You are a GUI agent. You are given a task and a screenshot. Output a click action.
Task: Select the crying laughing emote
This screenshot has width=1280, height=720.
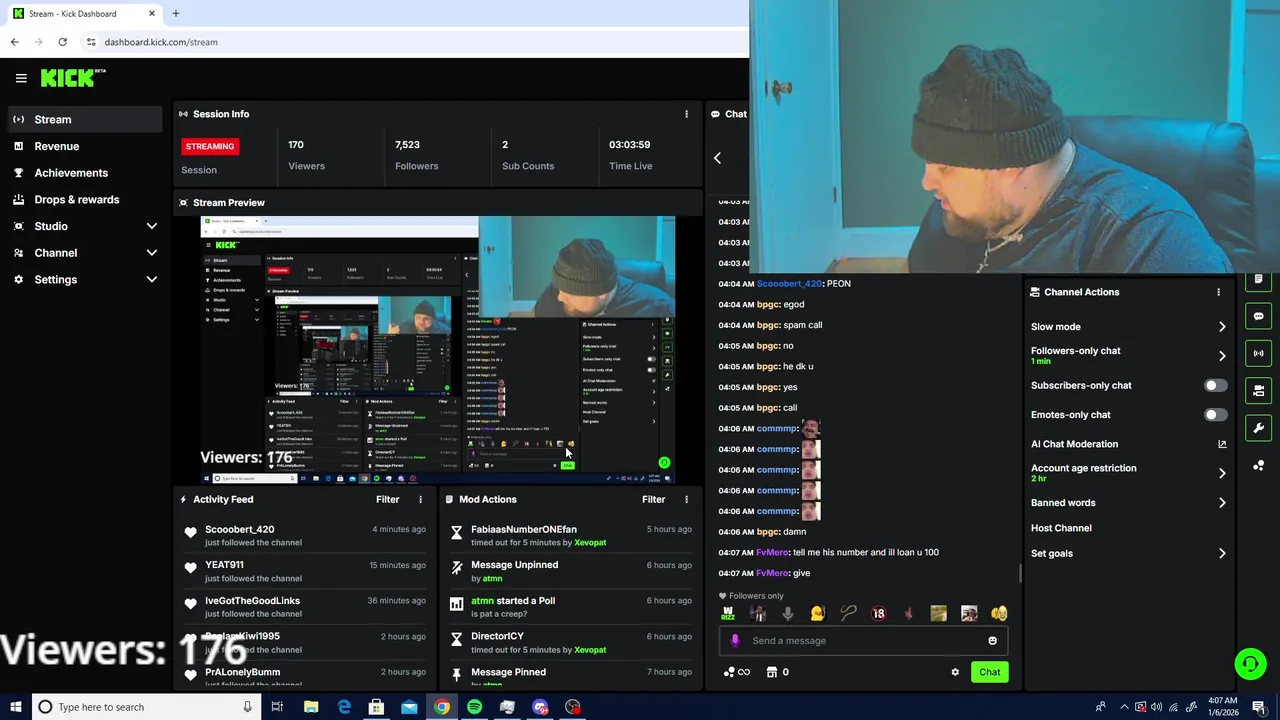pyautogui.click(x=999, y=614)
